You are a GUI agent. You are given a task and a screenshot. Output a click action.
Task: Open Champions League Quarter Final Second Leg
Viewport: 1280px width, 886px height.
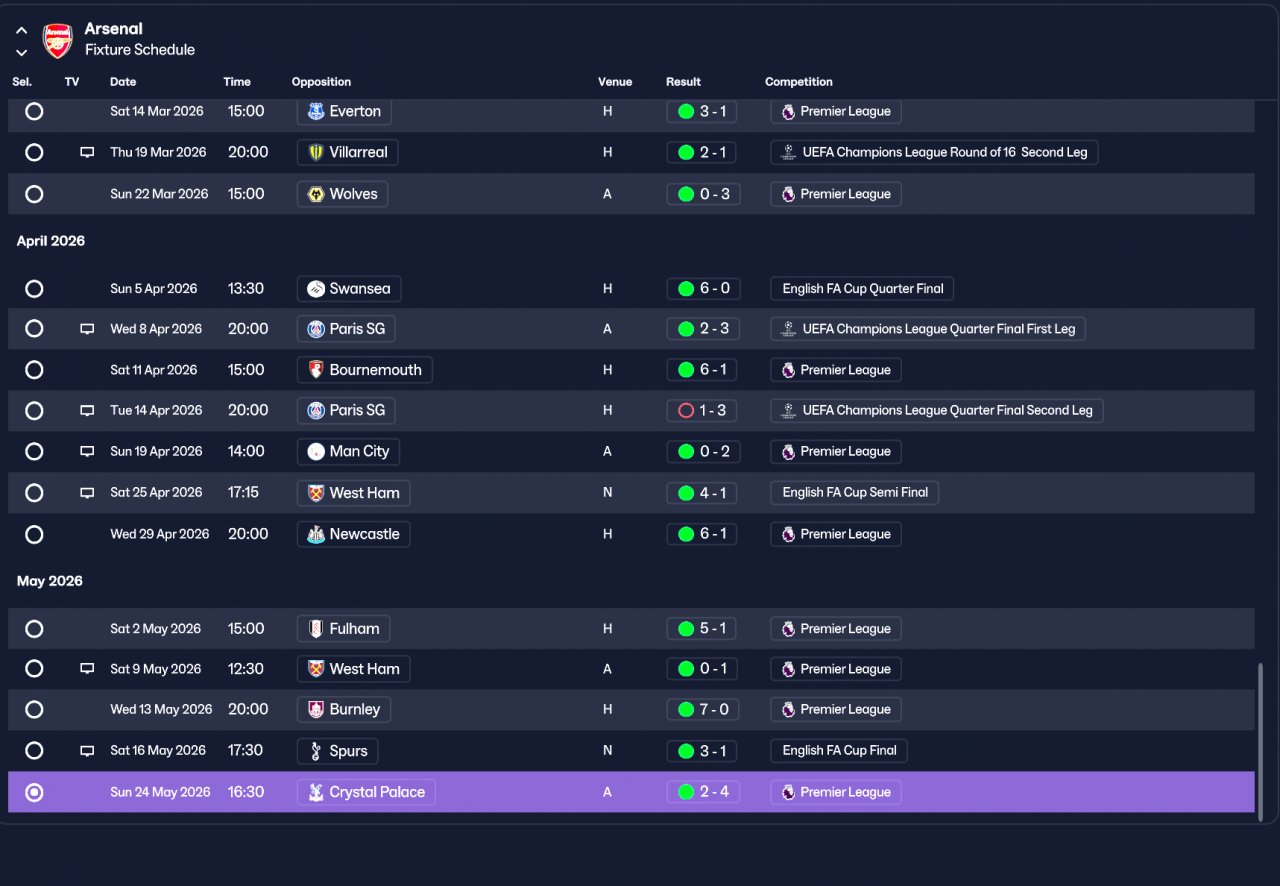point(936,410)
